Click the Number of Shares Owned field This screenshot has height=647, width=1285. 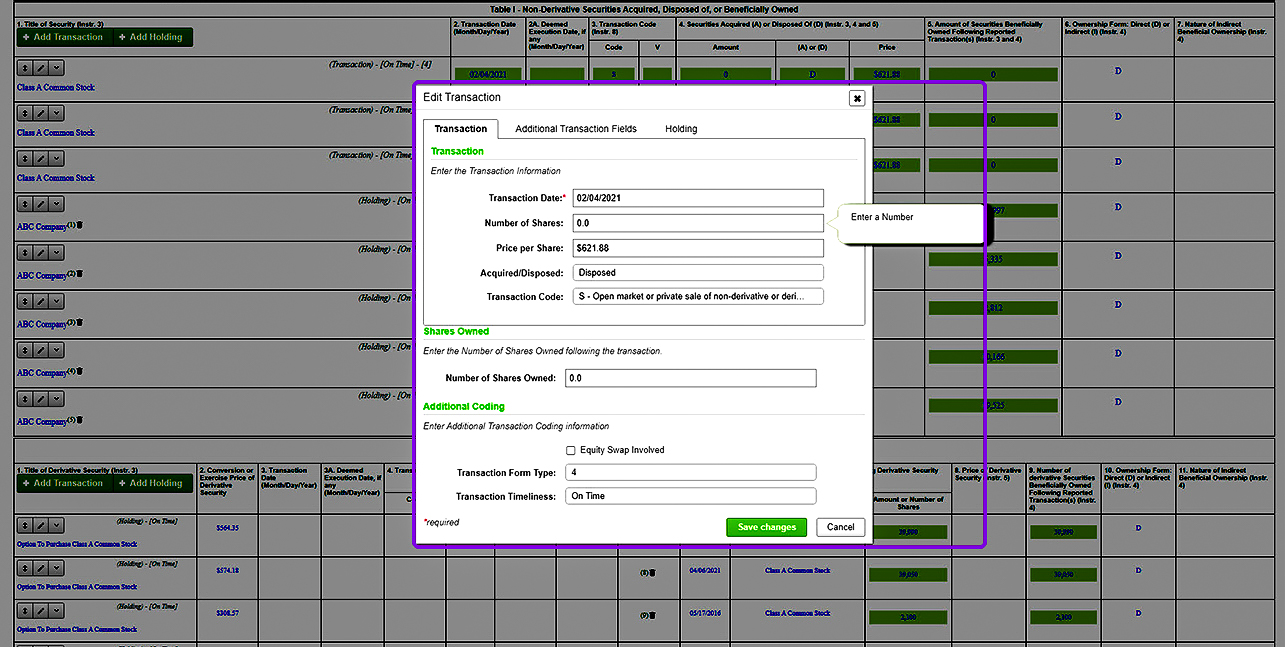pos(690,378)
